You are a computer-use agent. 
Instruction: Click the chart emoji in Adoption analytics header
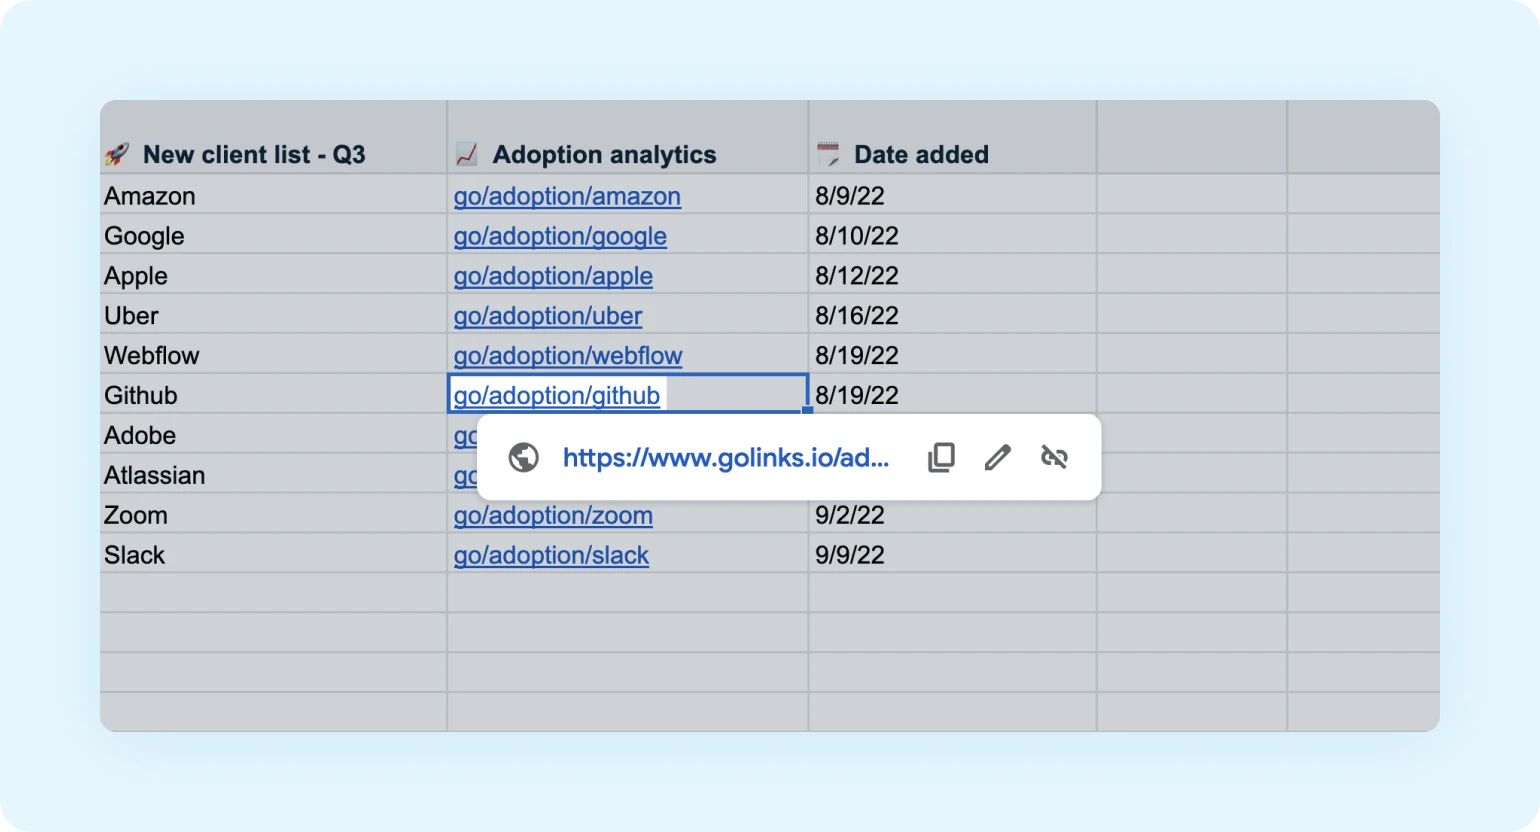[x=465, y=154]
